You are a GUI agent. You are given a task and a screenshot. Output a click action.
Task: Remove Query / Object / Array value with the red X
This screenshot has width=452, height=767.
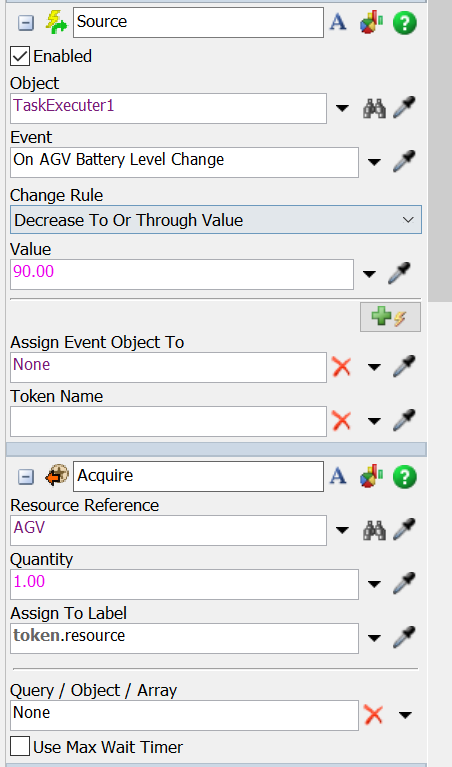374,715
